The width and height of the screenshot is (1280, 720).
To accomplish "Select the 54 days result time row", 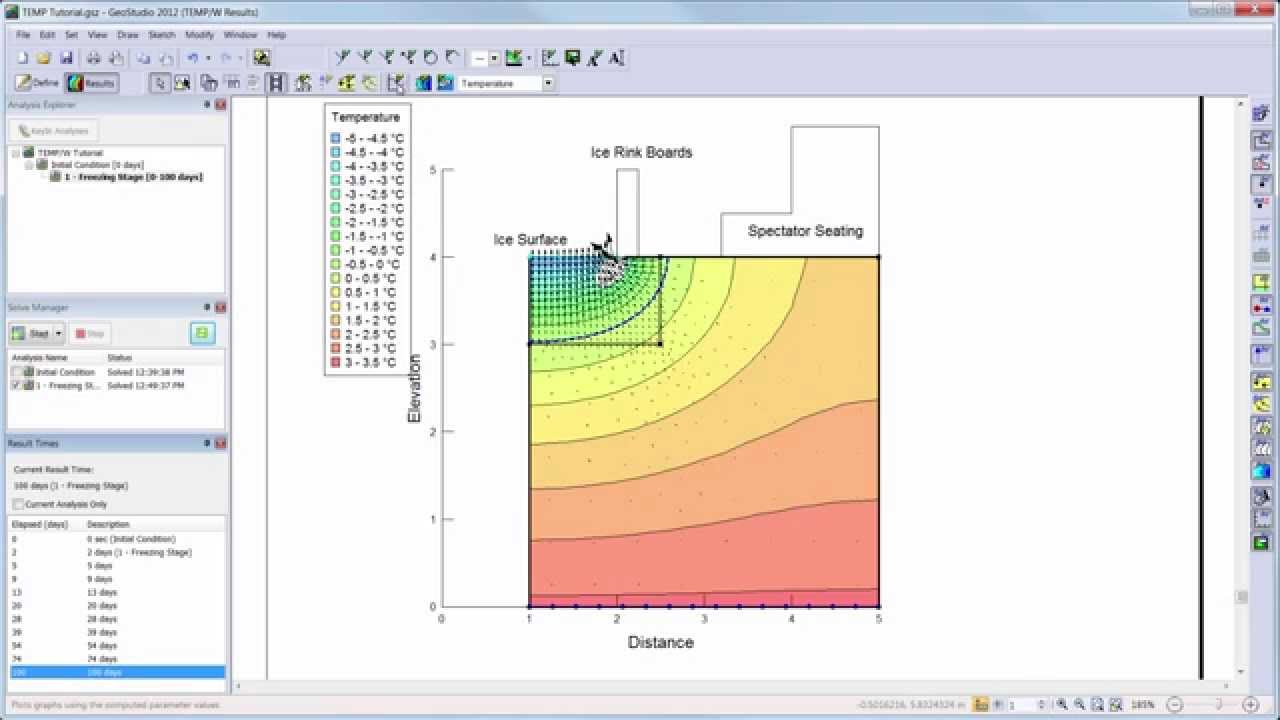I will (117, 646).
